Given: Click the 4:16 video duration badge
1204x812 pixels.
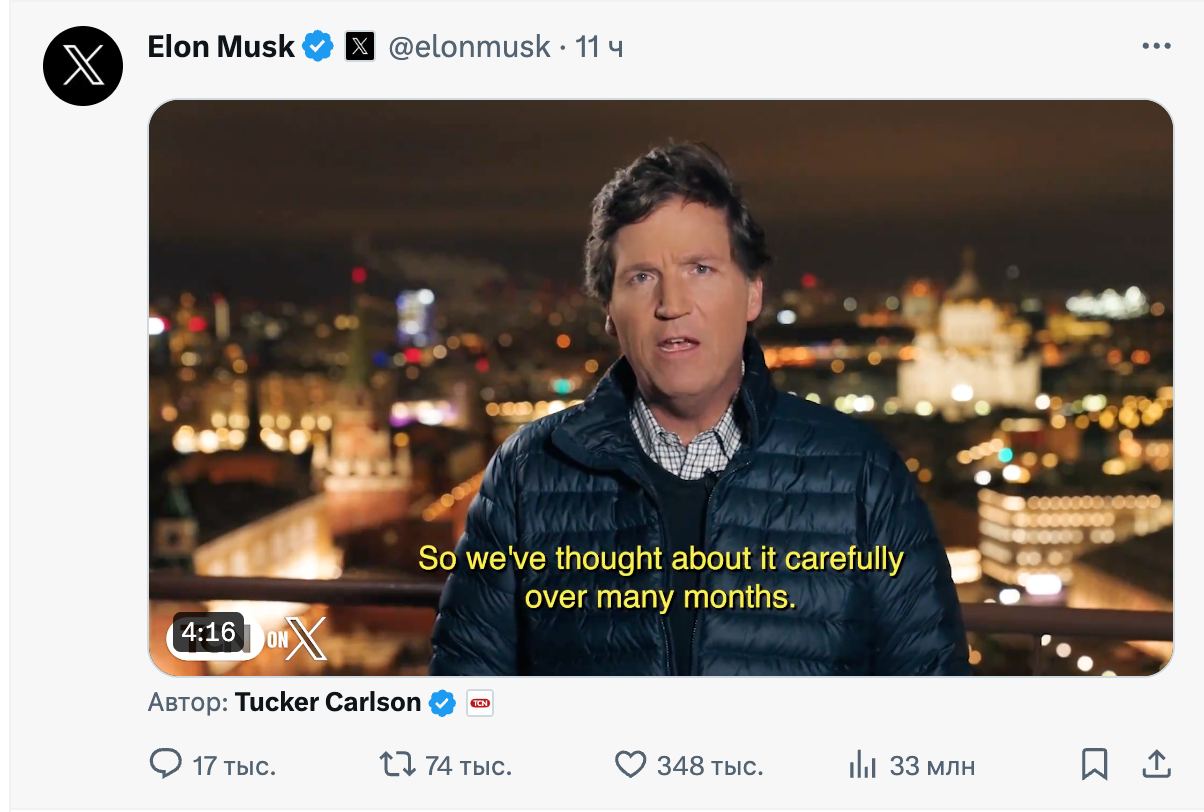Looking at the screenshot, I should [x=209, y=632].
